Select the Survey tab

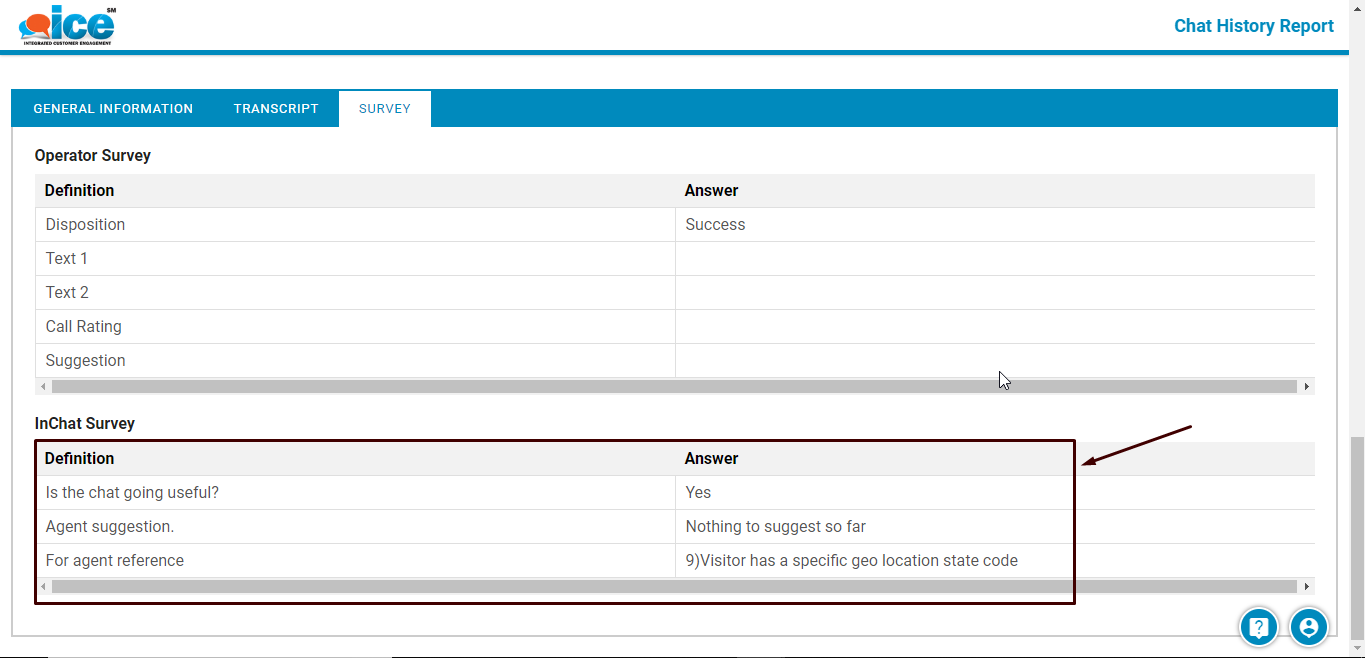tap(385, 109)
